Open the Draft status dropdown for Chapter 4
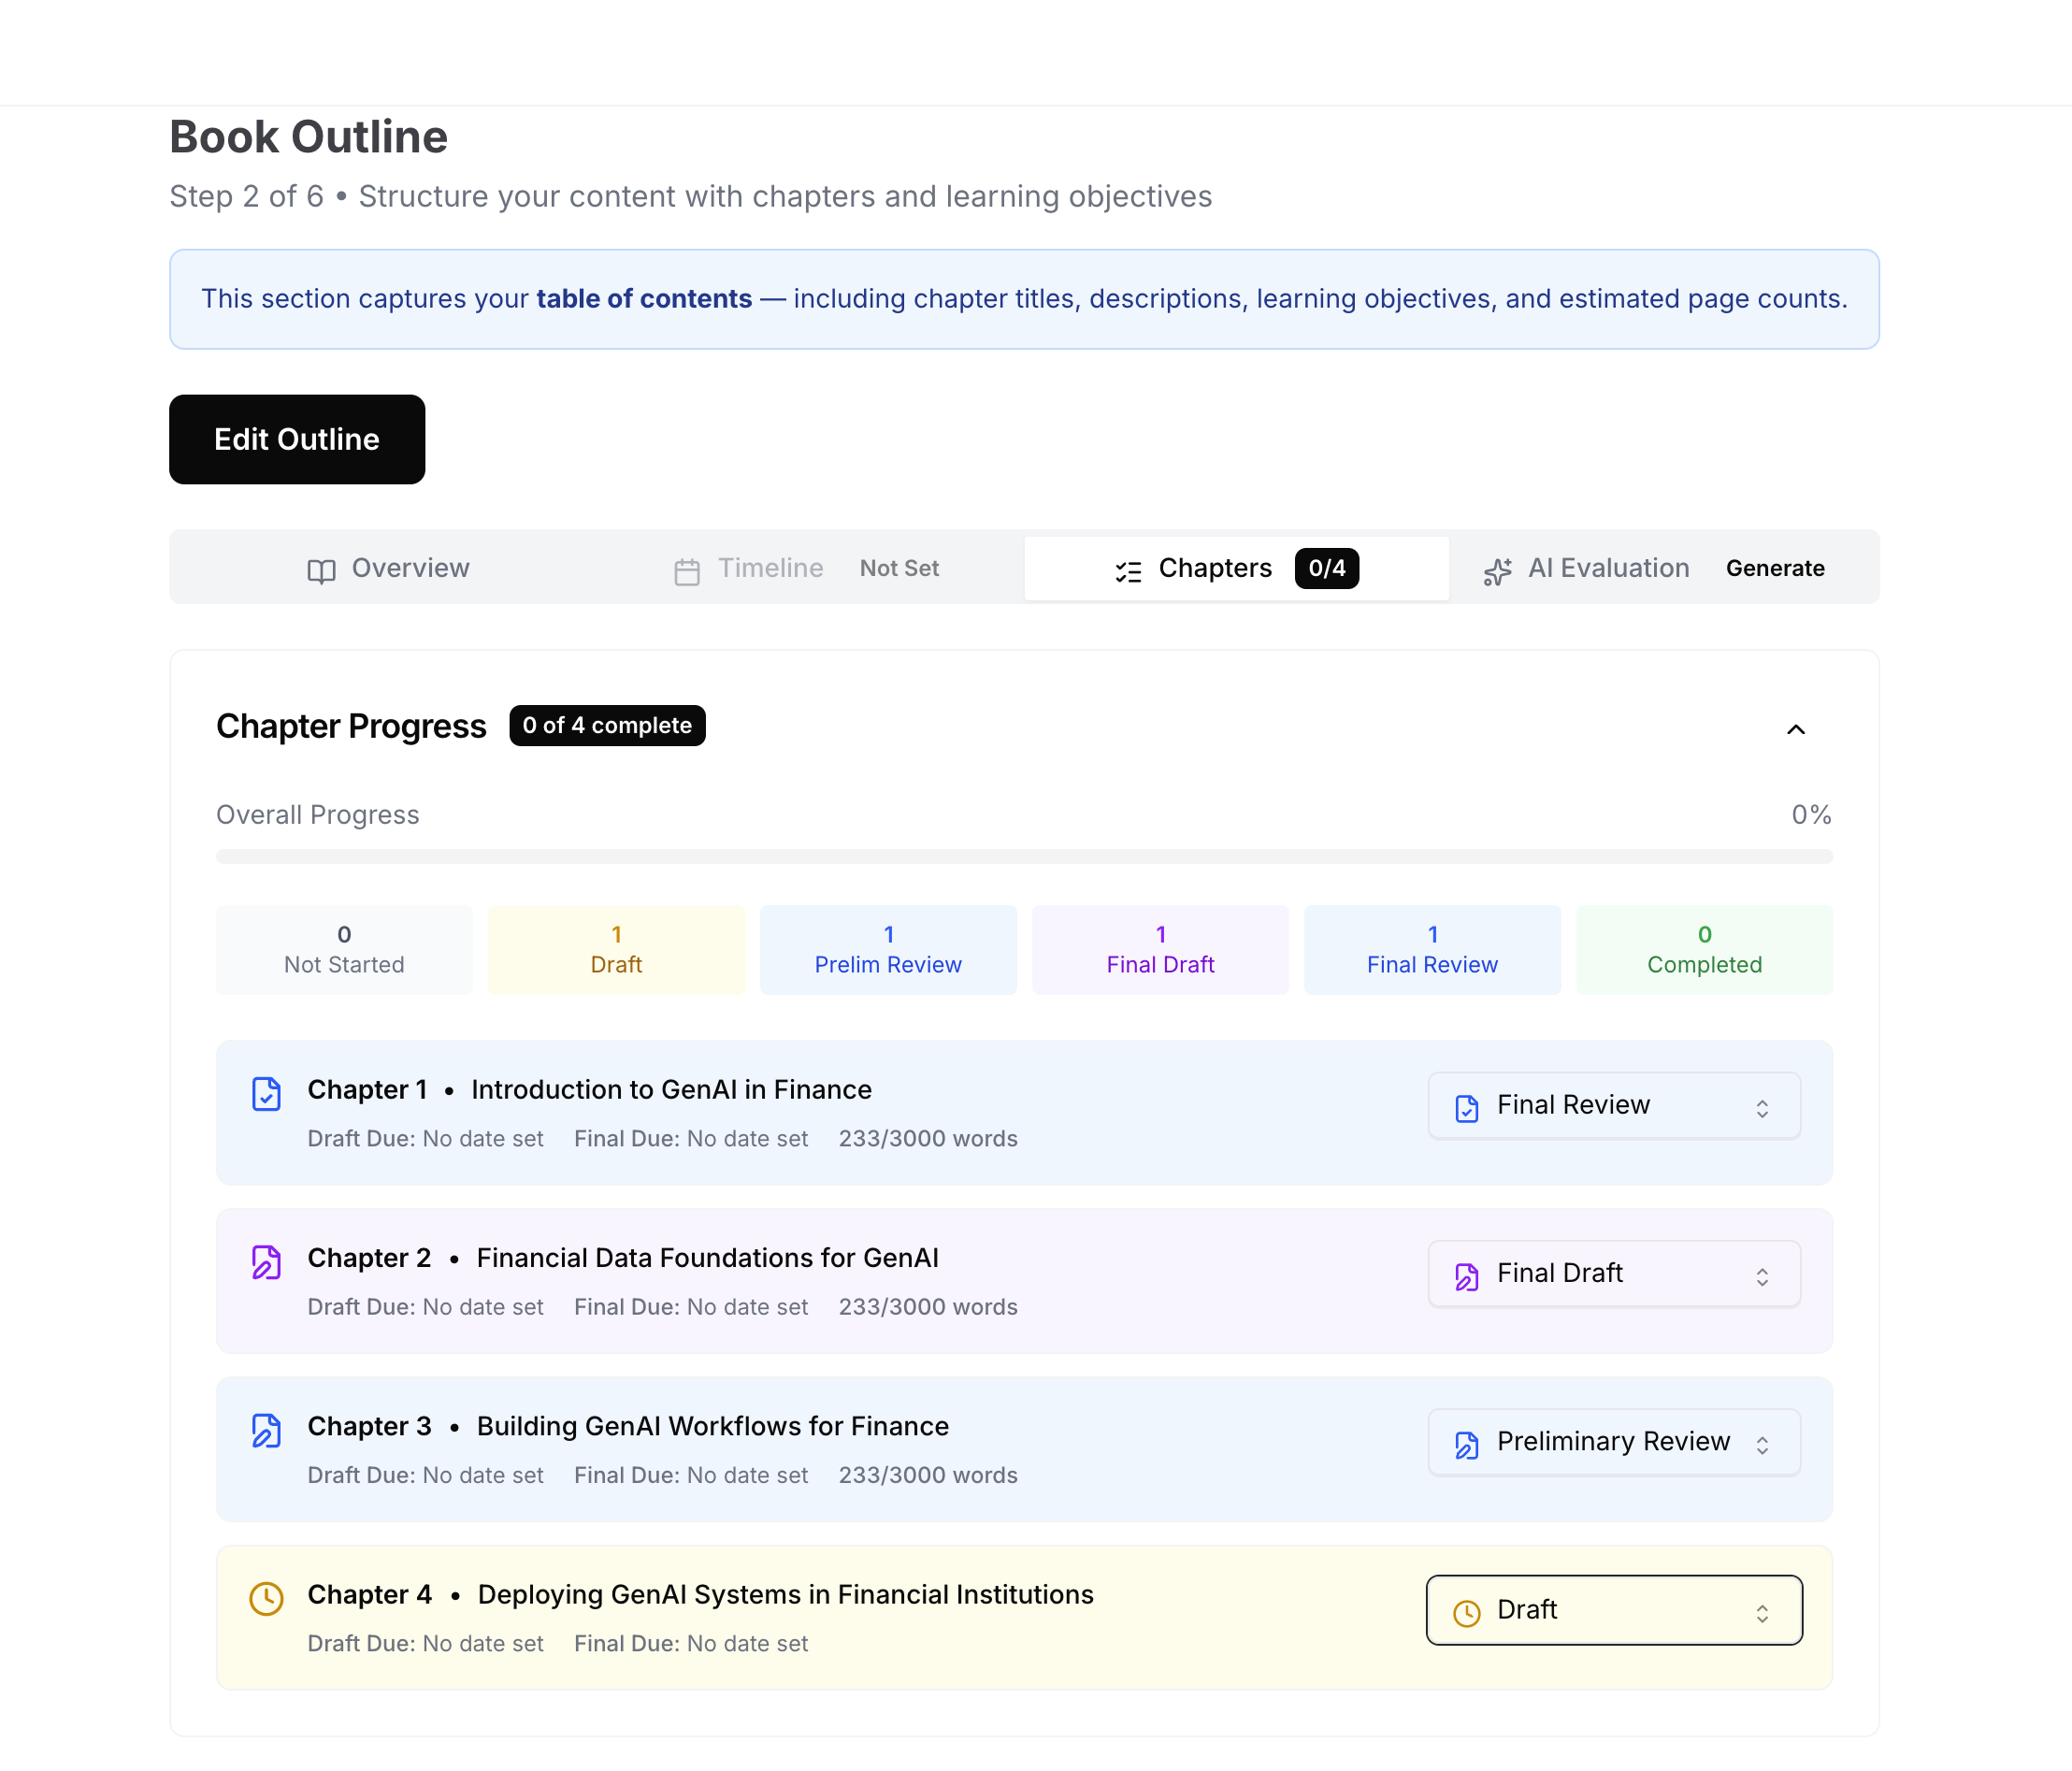 [x=1613, y=1610]
